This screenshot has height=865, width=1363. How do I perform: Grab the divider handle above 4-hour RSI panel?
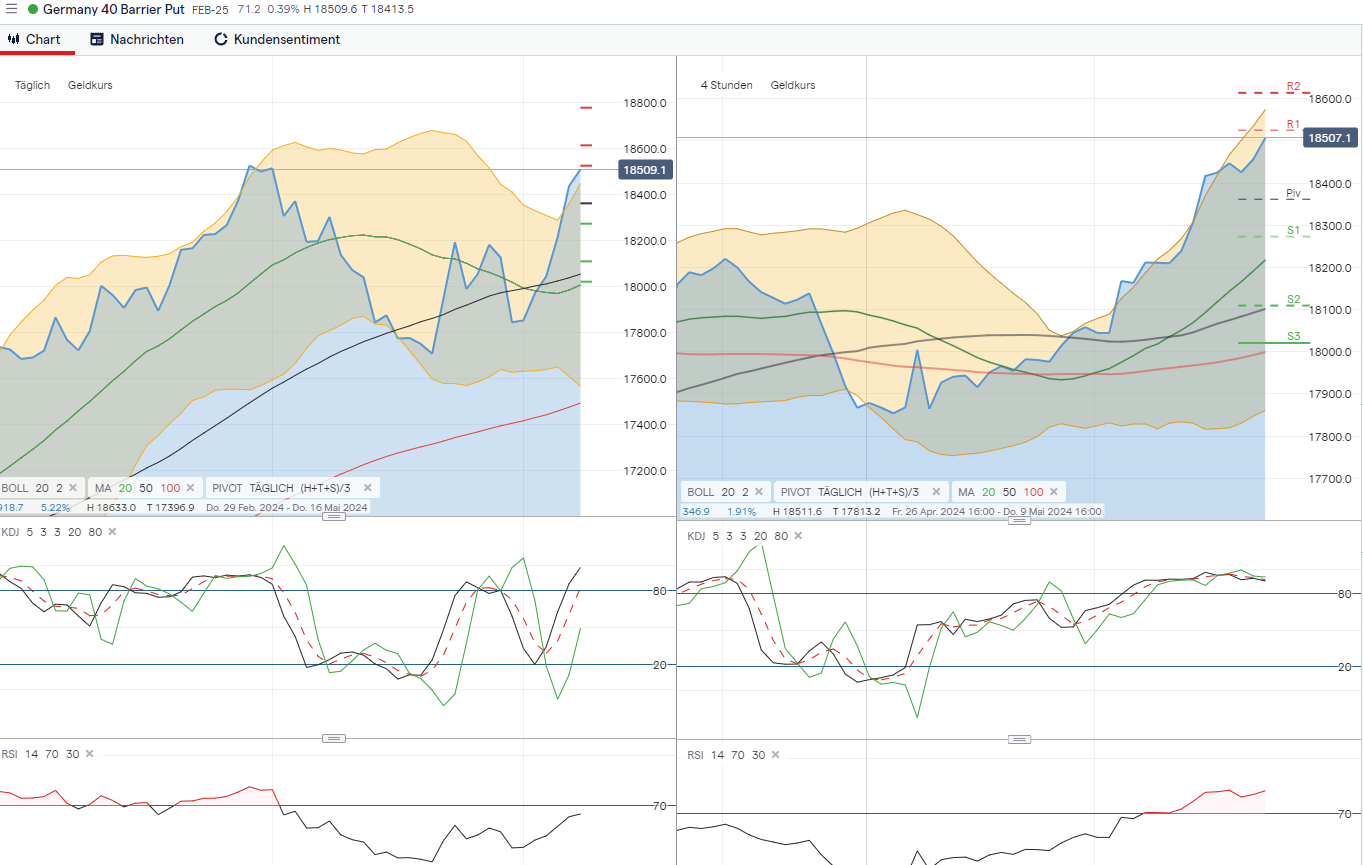click(1019, 739)
